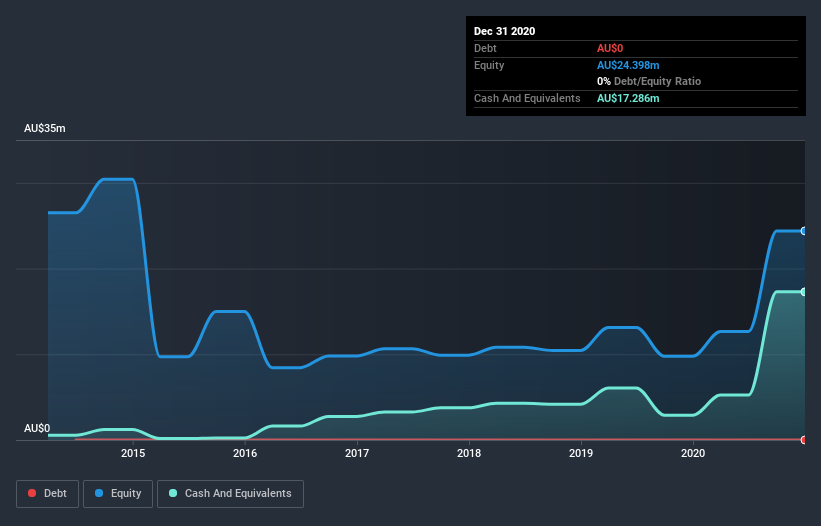The image size is (821, 526).
Task: Click the AU$0 axis label
Action: click(x=37, y=428)
